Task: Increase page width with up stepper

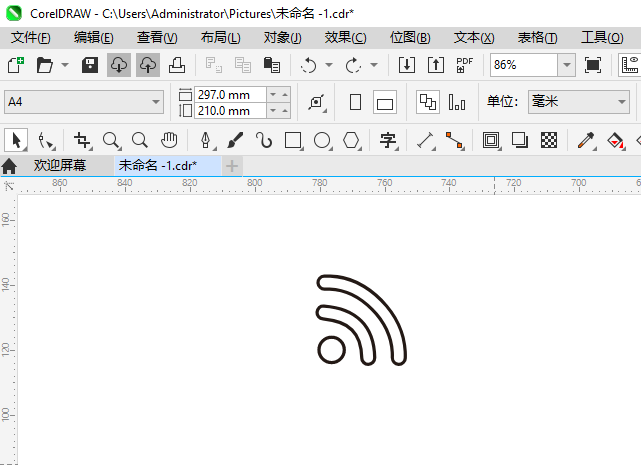Action: tap(285, 95)
